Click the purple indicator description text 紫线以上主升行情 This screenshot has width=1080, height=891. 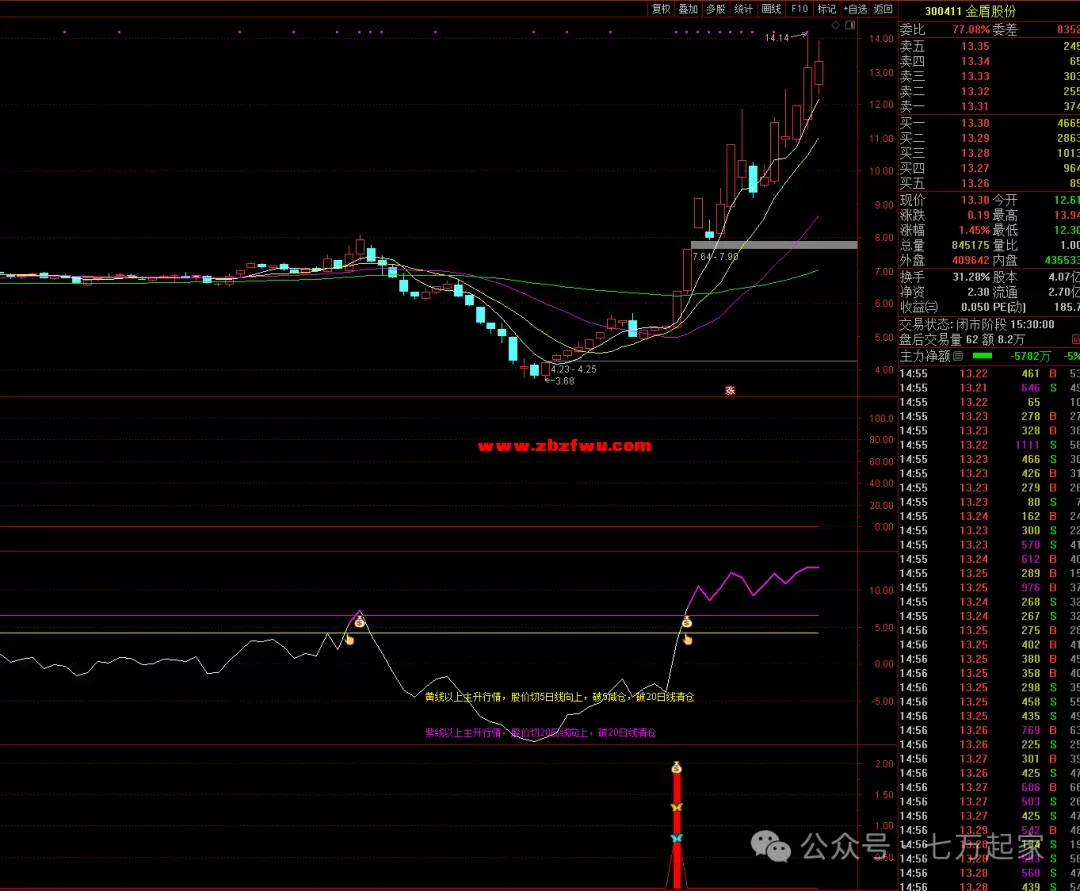tap(541, 733)
